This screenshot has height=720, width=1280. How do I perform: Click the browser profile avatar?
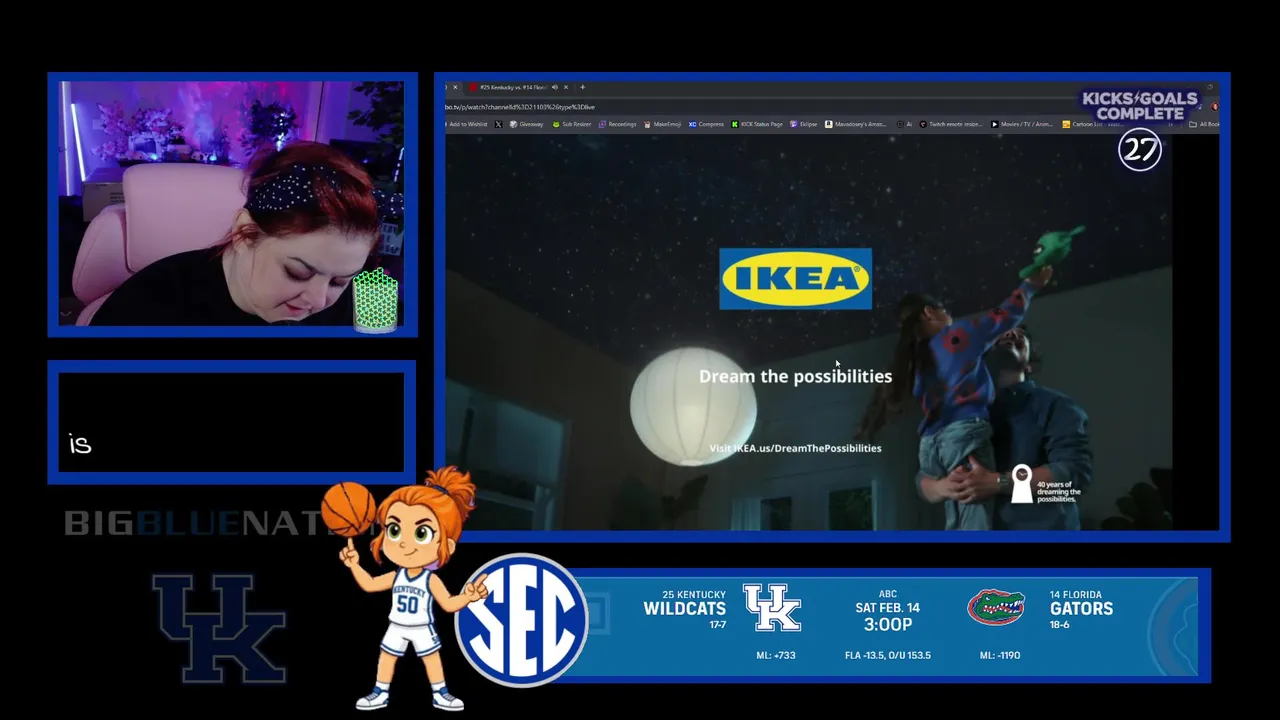(1214, 107)
